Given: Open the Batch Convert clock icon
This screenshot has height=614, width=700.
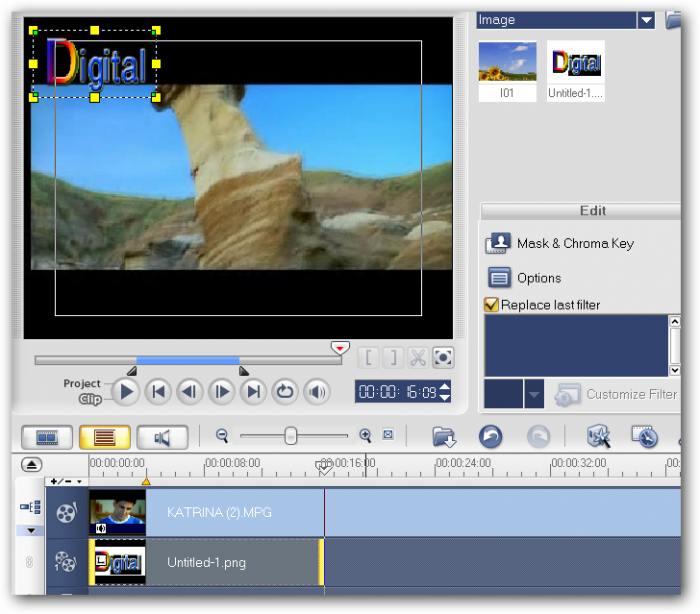Looking at the screenshot, I should pyautogui.click(x=645, y=436).
